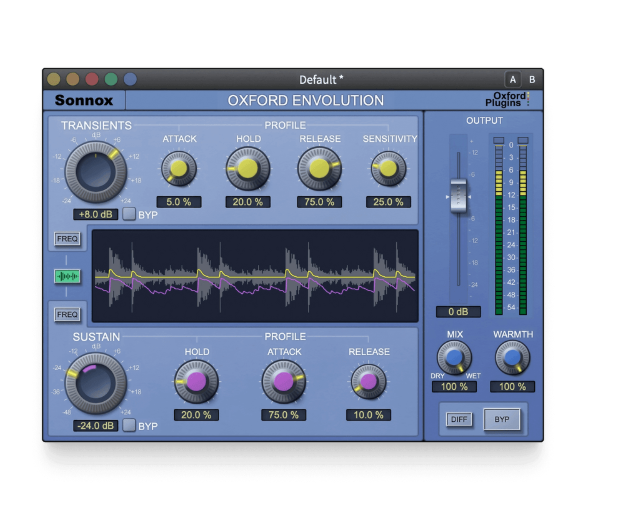The width and height of the screenshot is (624, 520).
Task: Click the Sustain FREQ button
Action: point(67,314)
